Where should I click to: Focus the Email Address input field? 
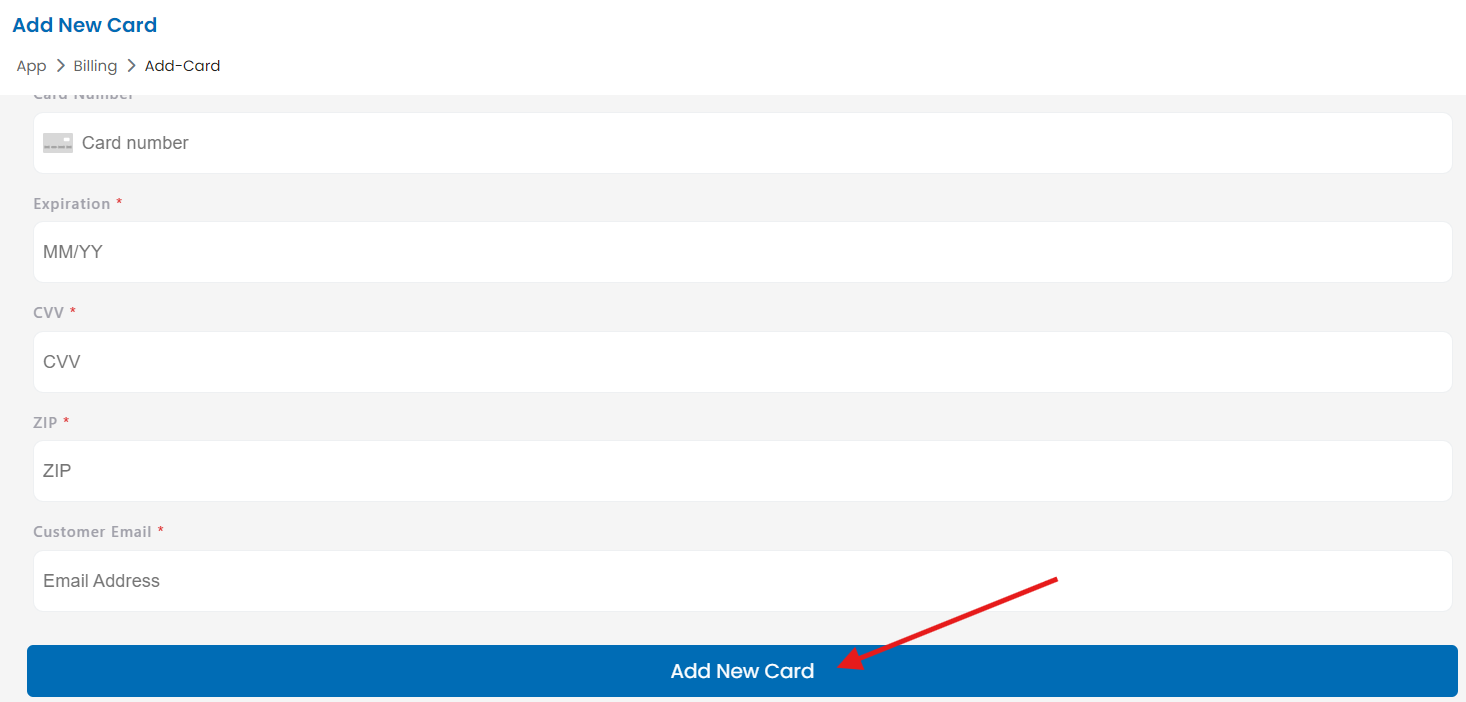coord(742,581)
